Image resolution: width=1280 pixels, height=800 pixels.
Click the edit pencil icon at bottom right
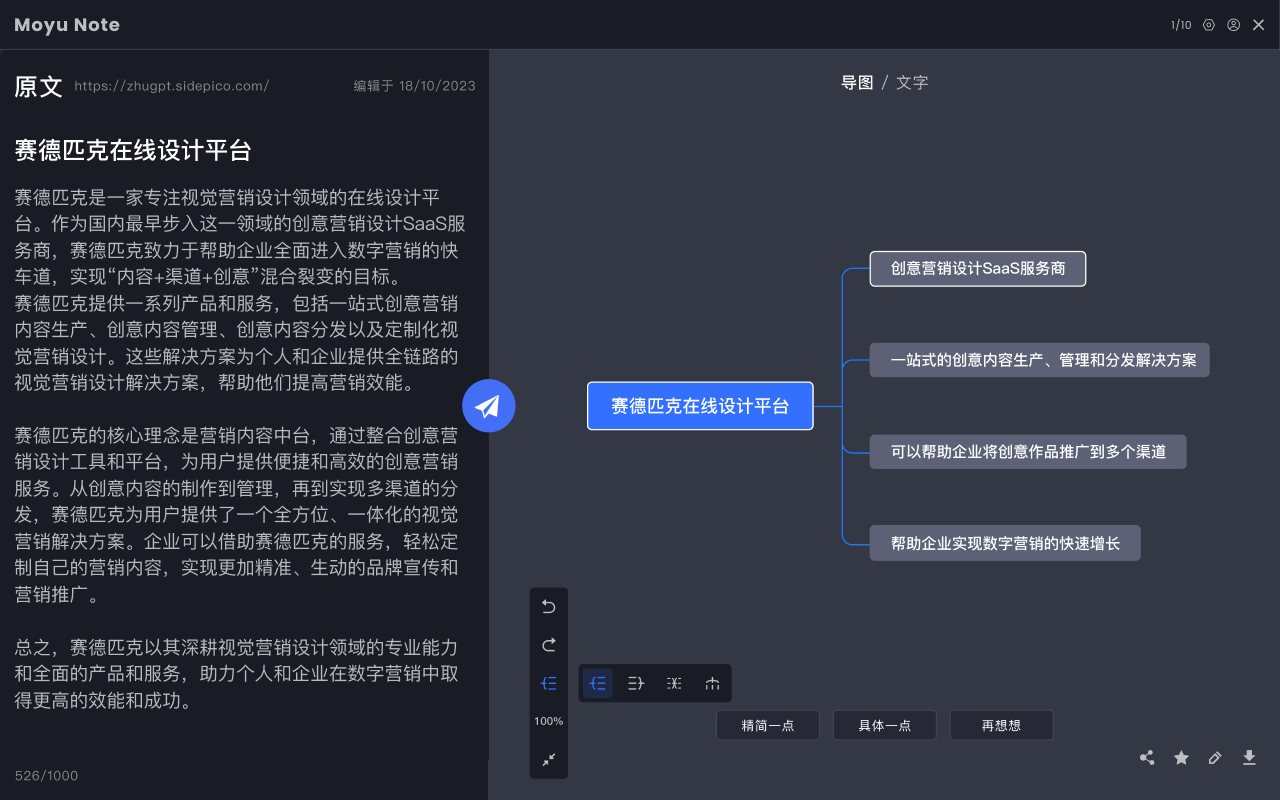1215,757
